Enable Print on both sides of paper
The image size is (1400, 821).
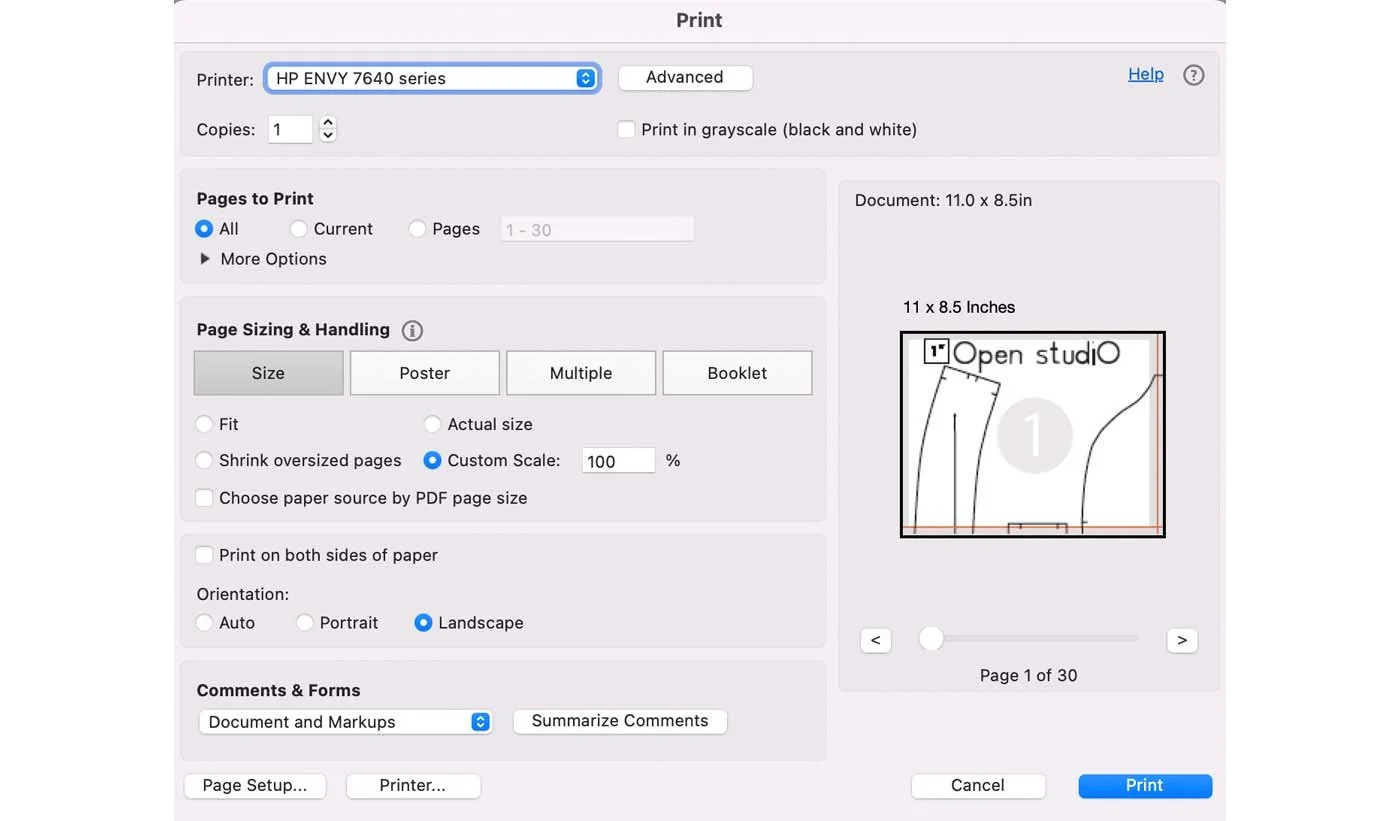(204, 554)
